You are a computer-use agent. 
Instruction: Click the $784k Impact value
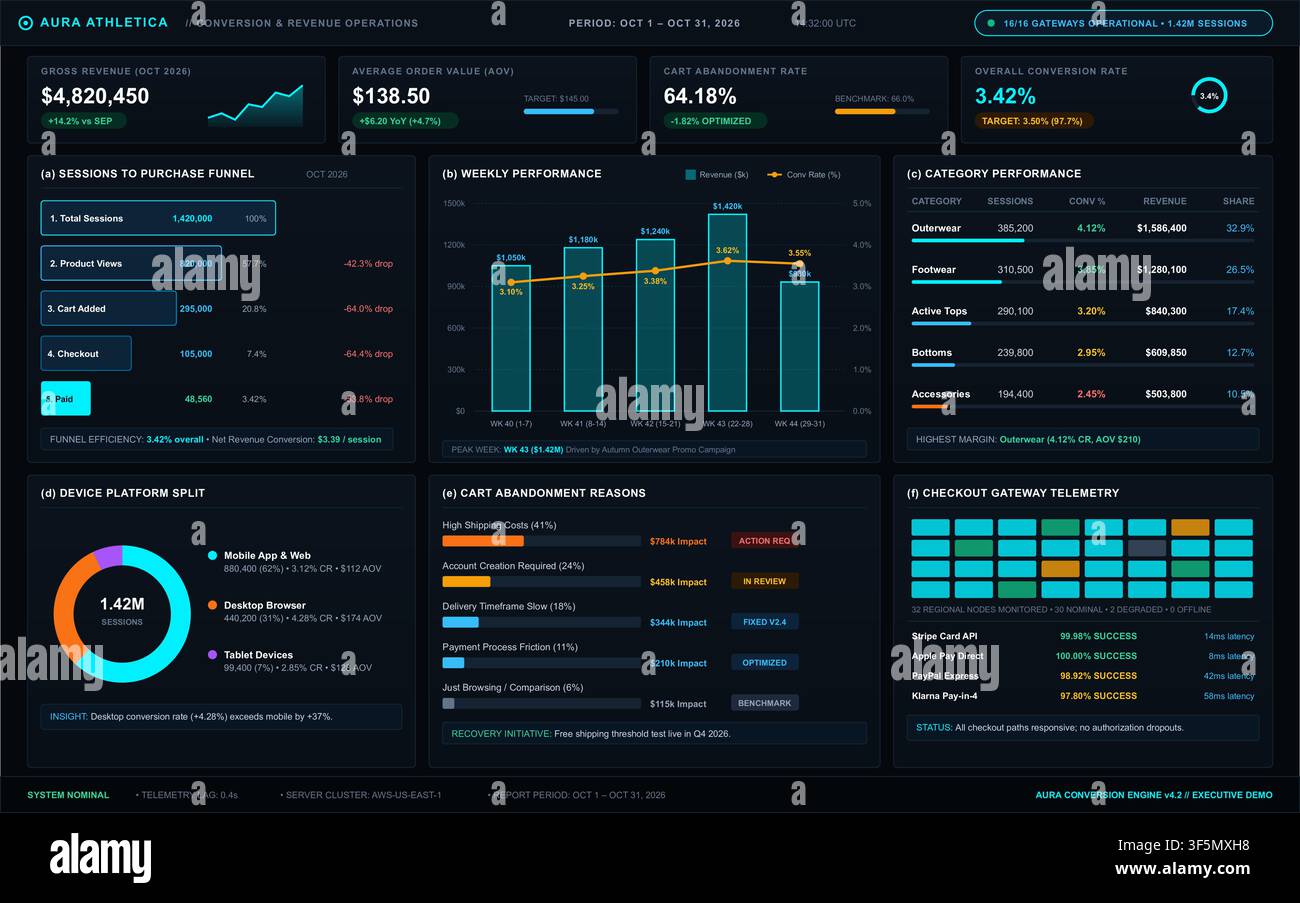(678, 541)
